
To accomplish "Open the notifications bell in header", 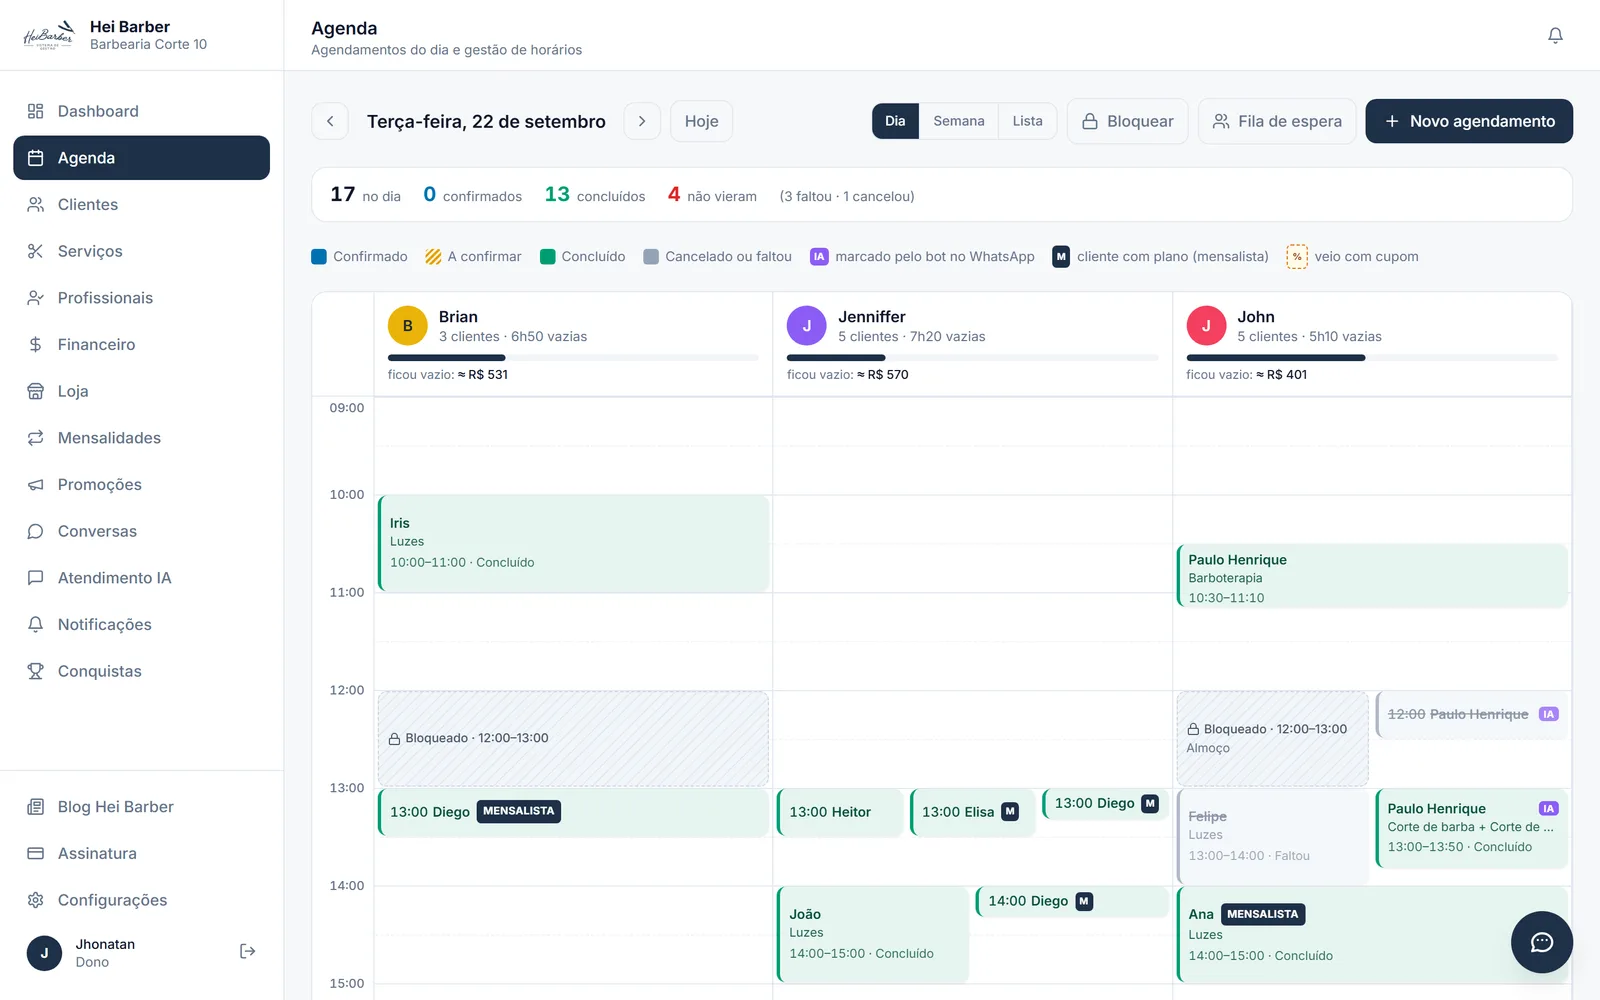I will pyautogui.click(x=1555, y=35).
